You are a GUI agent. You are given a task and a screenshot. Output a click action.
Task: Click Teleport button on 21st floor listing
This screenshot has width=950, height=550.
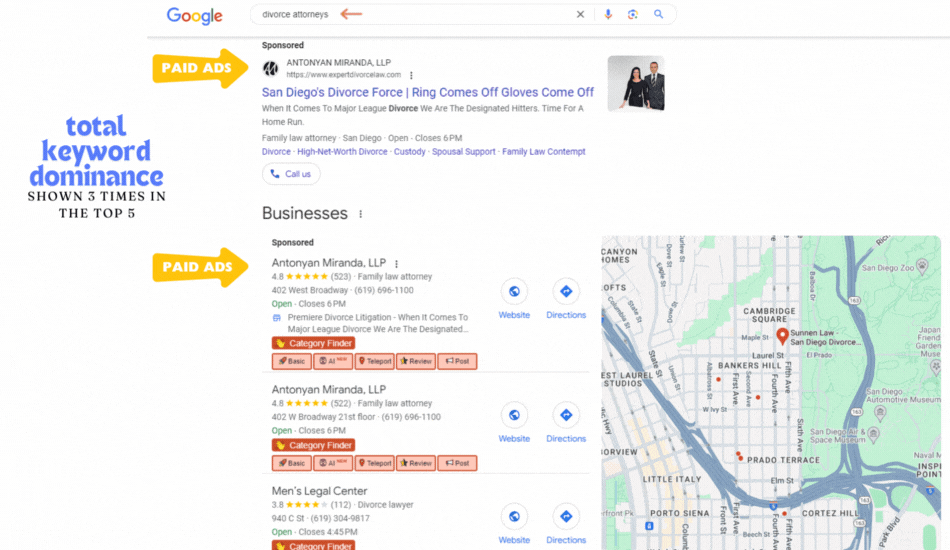click(x=374, y=463)
